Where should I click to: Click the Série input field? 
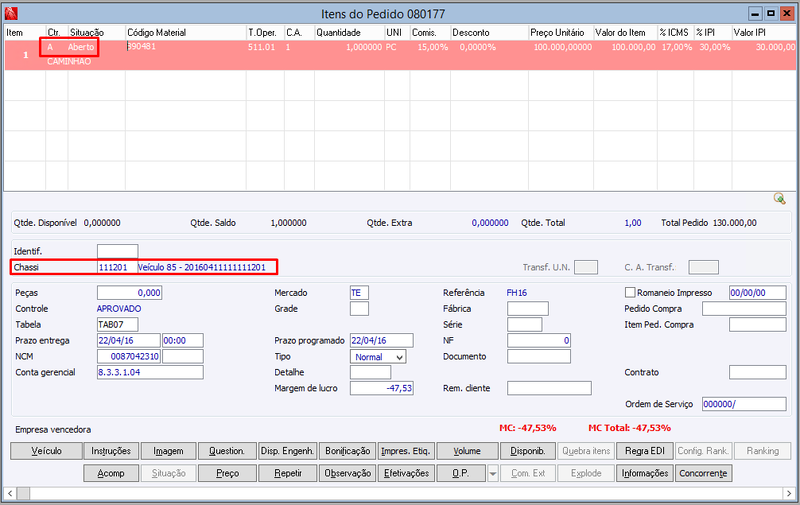point(524,324)
